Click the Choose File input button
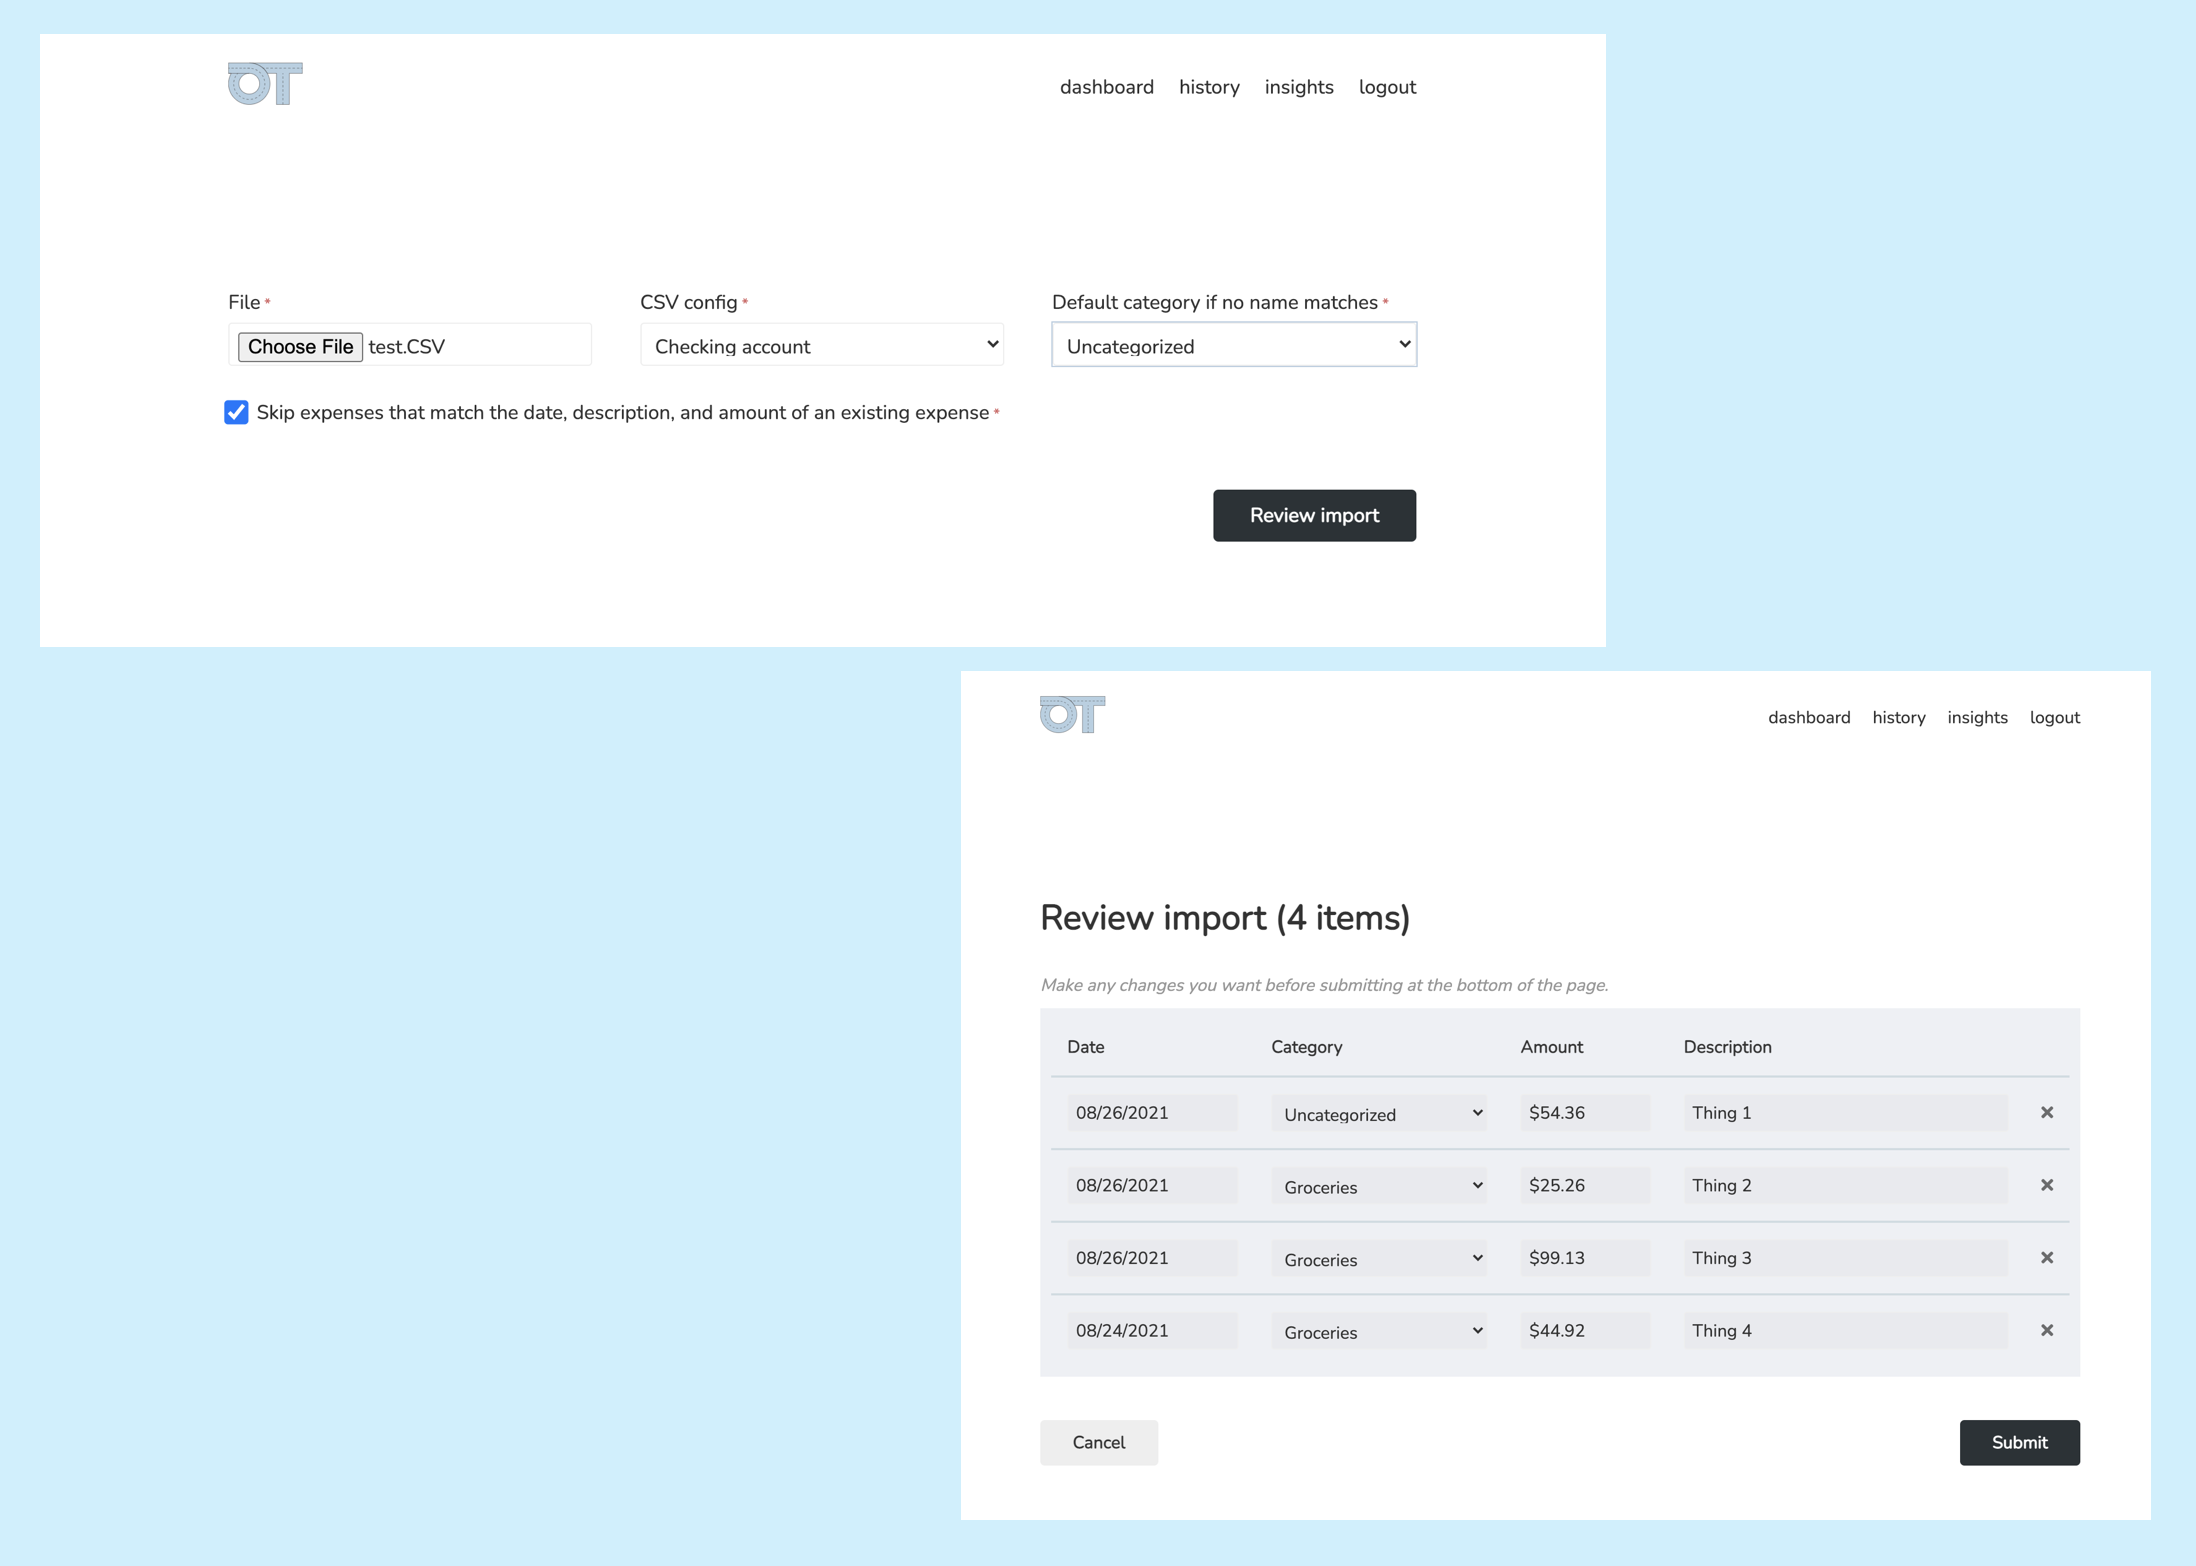Screen dimensions: 2196x1566 (x=300, y=346)
